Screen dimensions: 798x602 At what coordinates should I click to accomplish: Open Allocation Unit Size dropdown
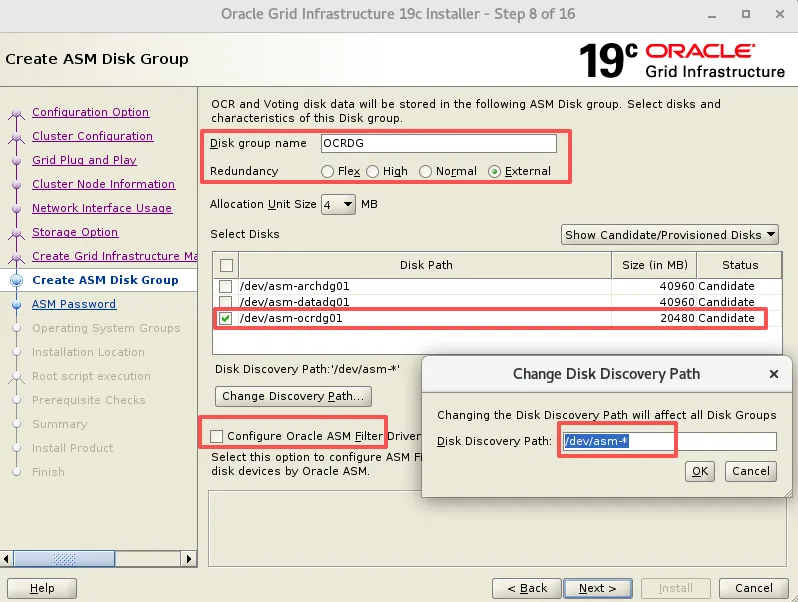point(338,205)
